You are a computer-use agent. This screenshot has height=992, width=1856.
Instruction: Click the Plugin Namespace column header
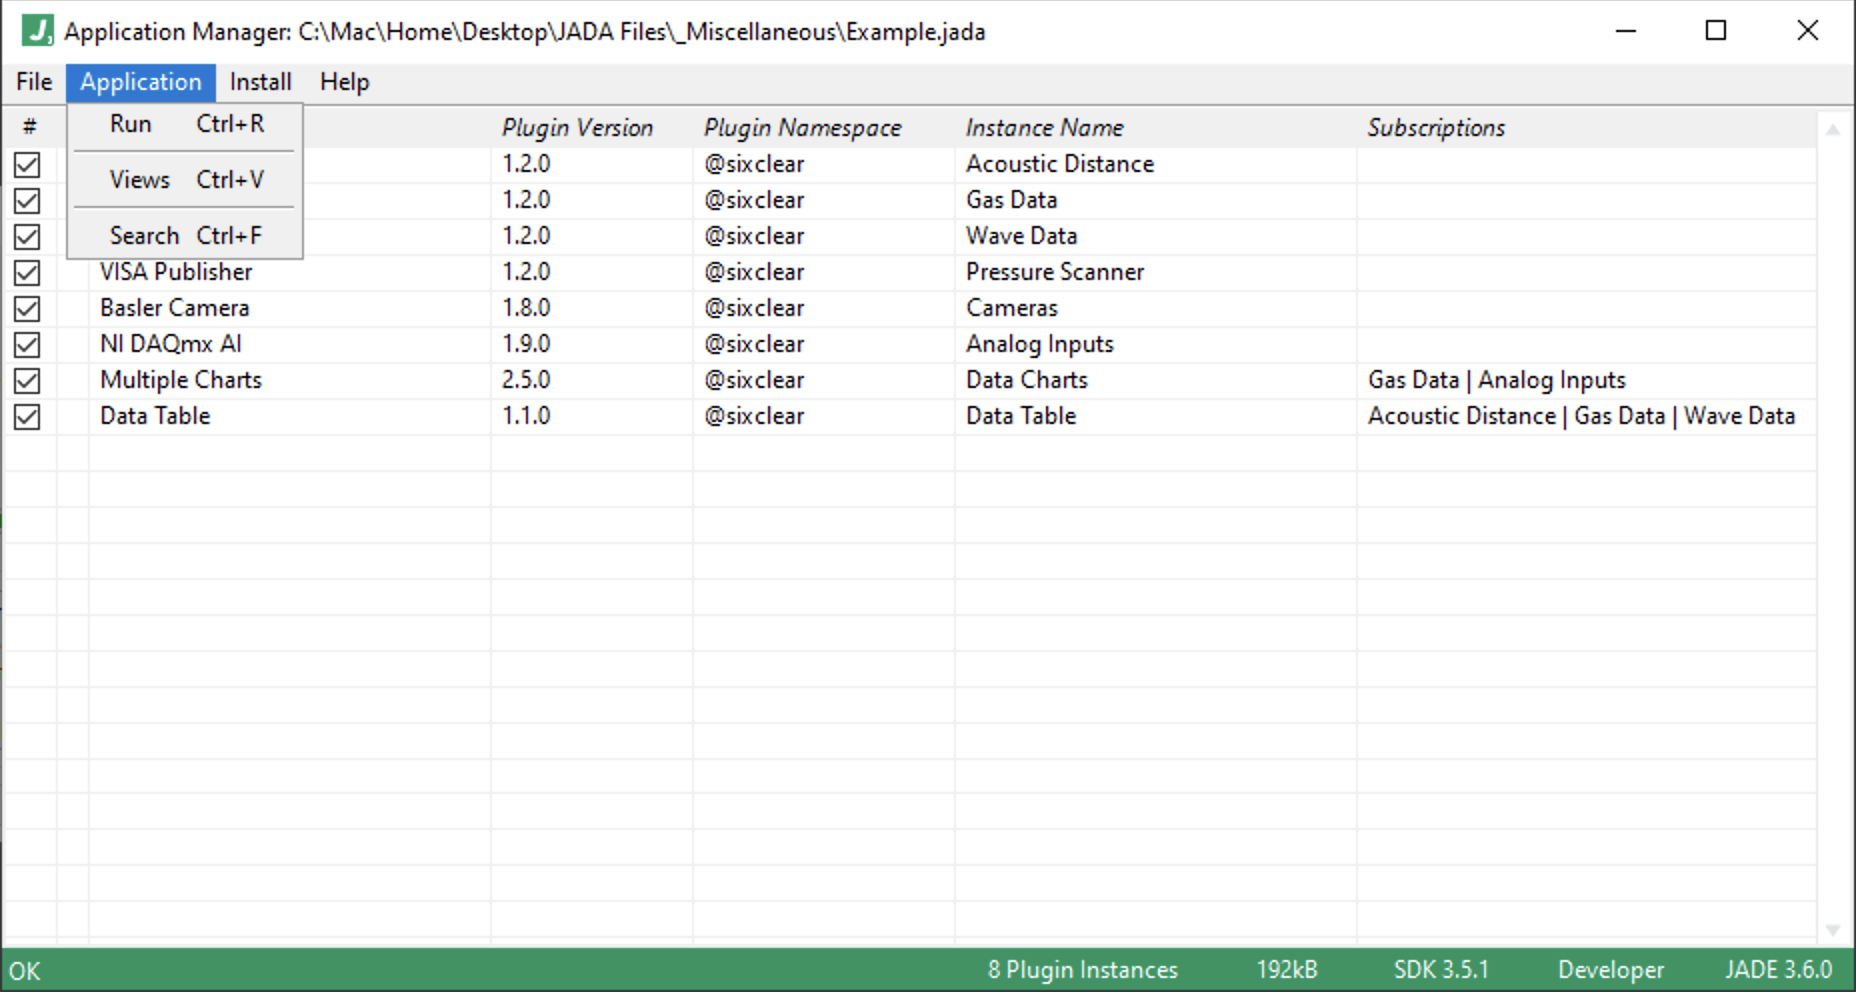point(802,128)
